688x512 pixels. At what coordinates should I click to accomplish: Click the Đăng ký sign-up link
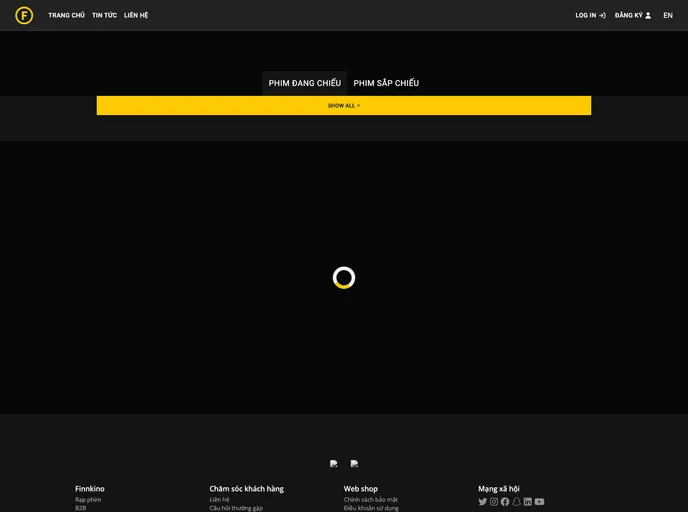tap(633, 15)
